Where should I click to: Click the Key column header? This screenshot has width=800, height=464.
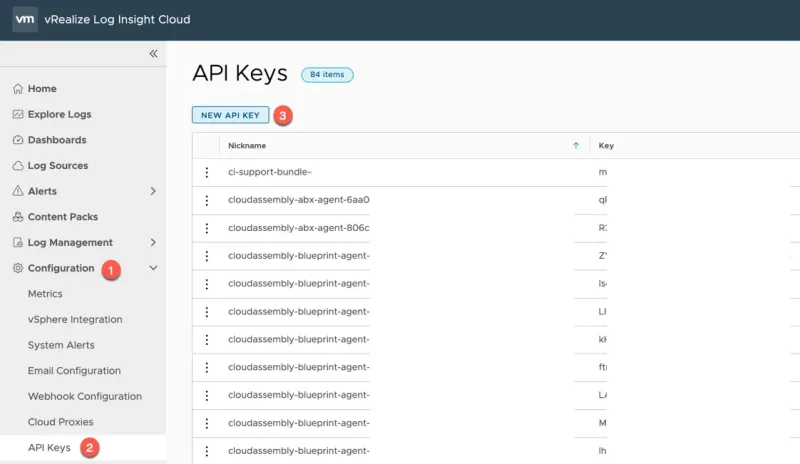point(606,146)
